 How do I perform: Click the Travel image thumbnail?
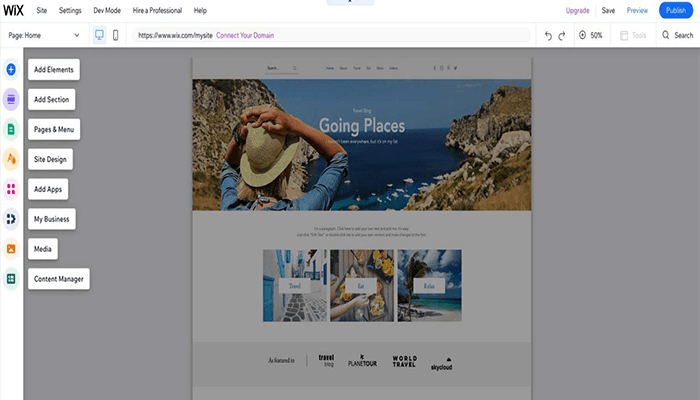click(x=295, y=286)
